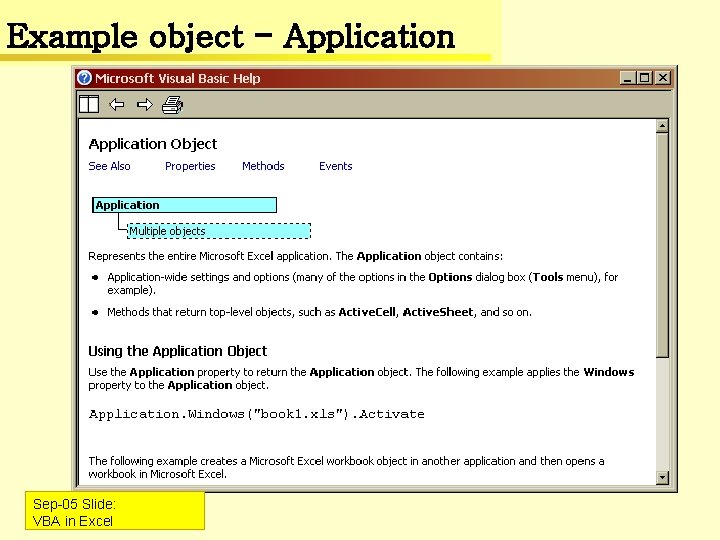Viewport: 720px width, 540px height.
Task: Open the Methods link
Action: tap(263, 166)
